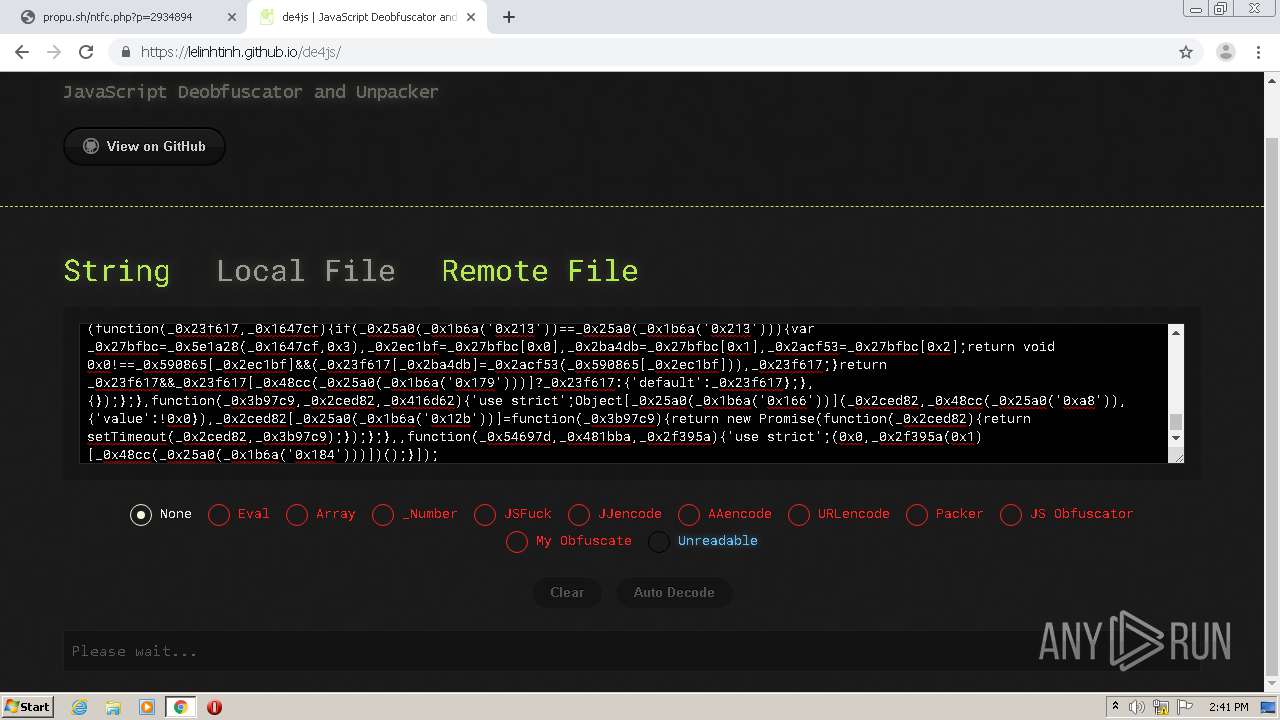Go forward in browser history
This screenshot has height=720, width=1280.
tap(54, 52)
